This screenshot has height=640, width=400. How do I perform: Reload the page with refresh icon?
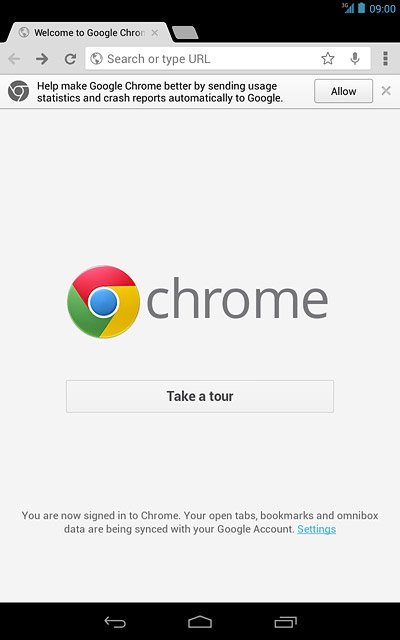[70, 59]
